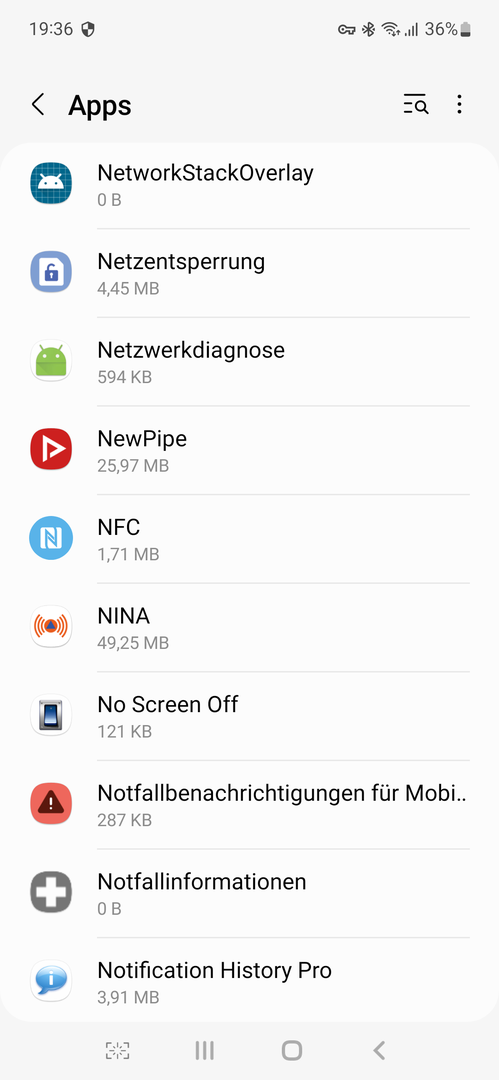The image size is (499, 1080).
Task: Open recent apps from navigation bar
Action: (205, 1050)
